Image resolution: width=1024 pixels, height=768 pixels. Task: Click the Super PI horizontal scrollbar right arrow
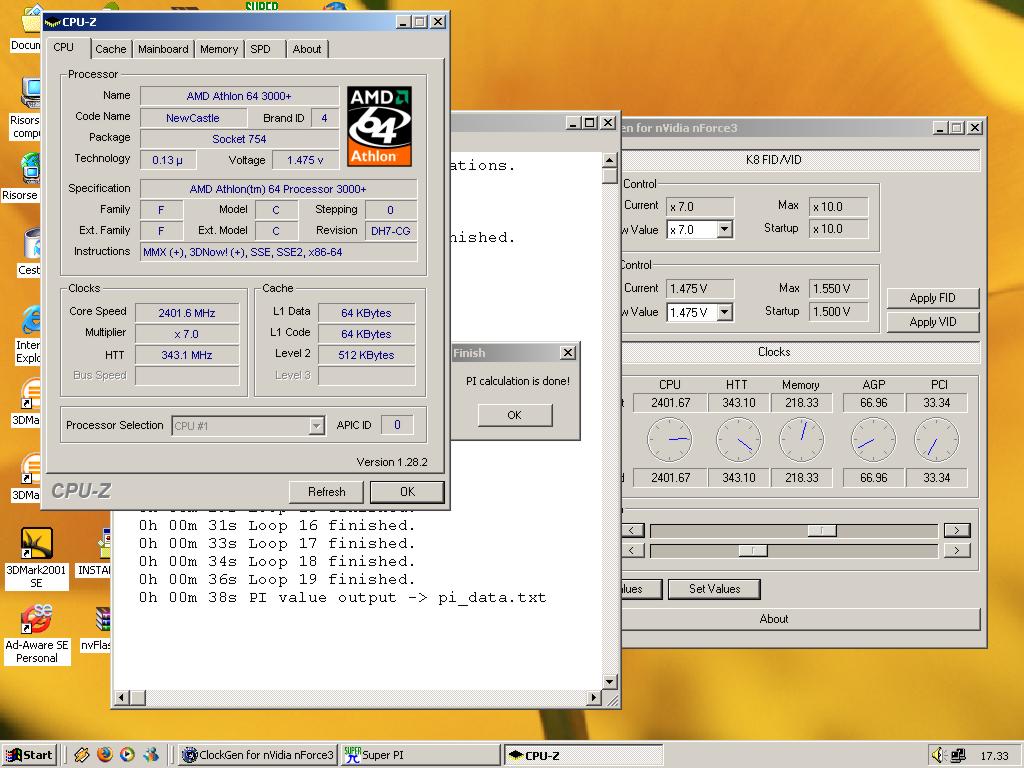point(593,698)
